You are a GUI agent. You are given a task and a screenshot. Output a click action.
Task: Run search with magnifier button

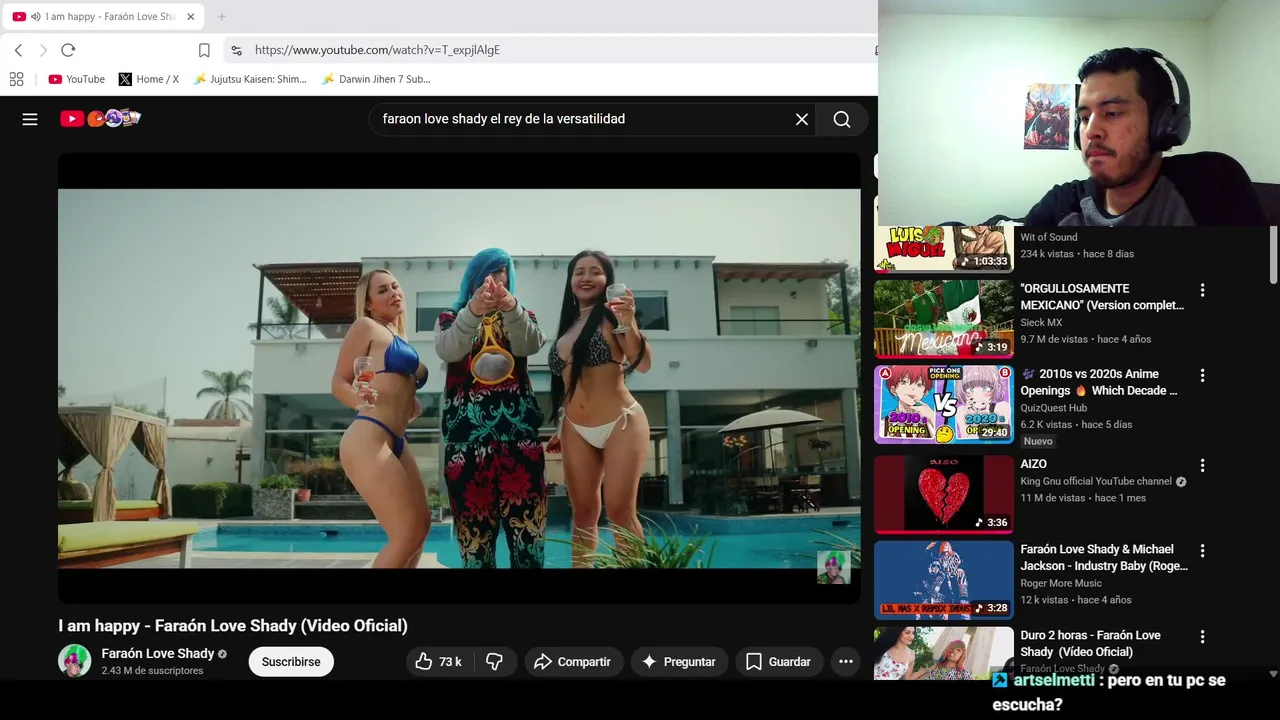(x=842, y=119)
